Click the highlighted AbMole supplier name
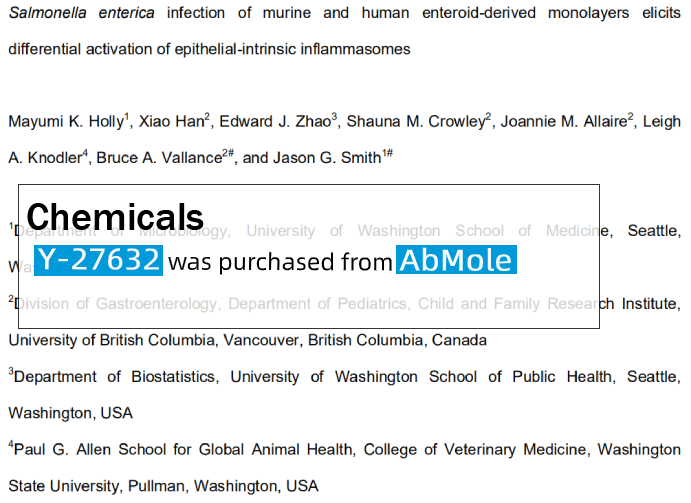 [x=456, y=260]
